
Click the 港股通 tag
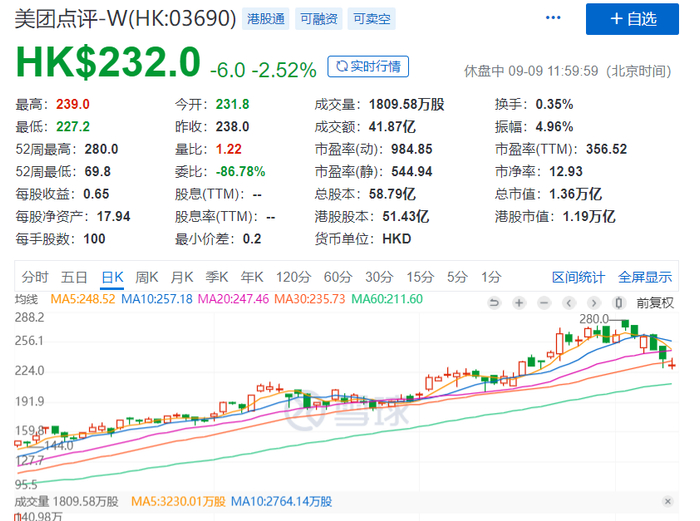(x=266, y=19)
